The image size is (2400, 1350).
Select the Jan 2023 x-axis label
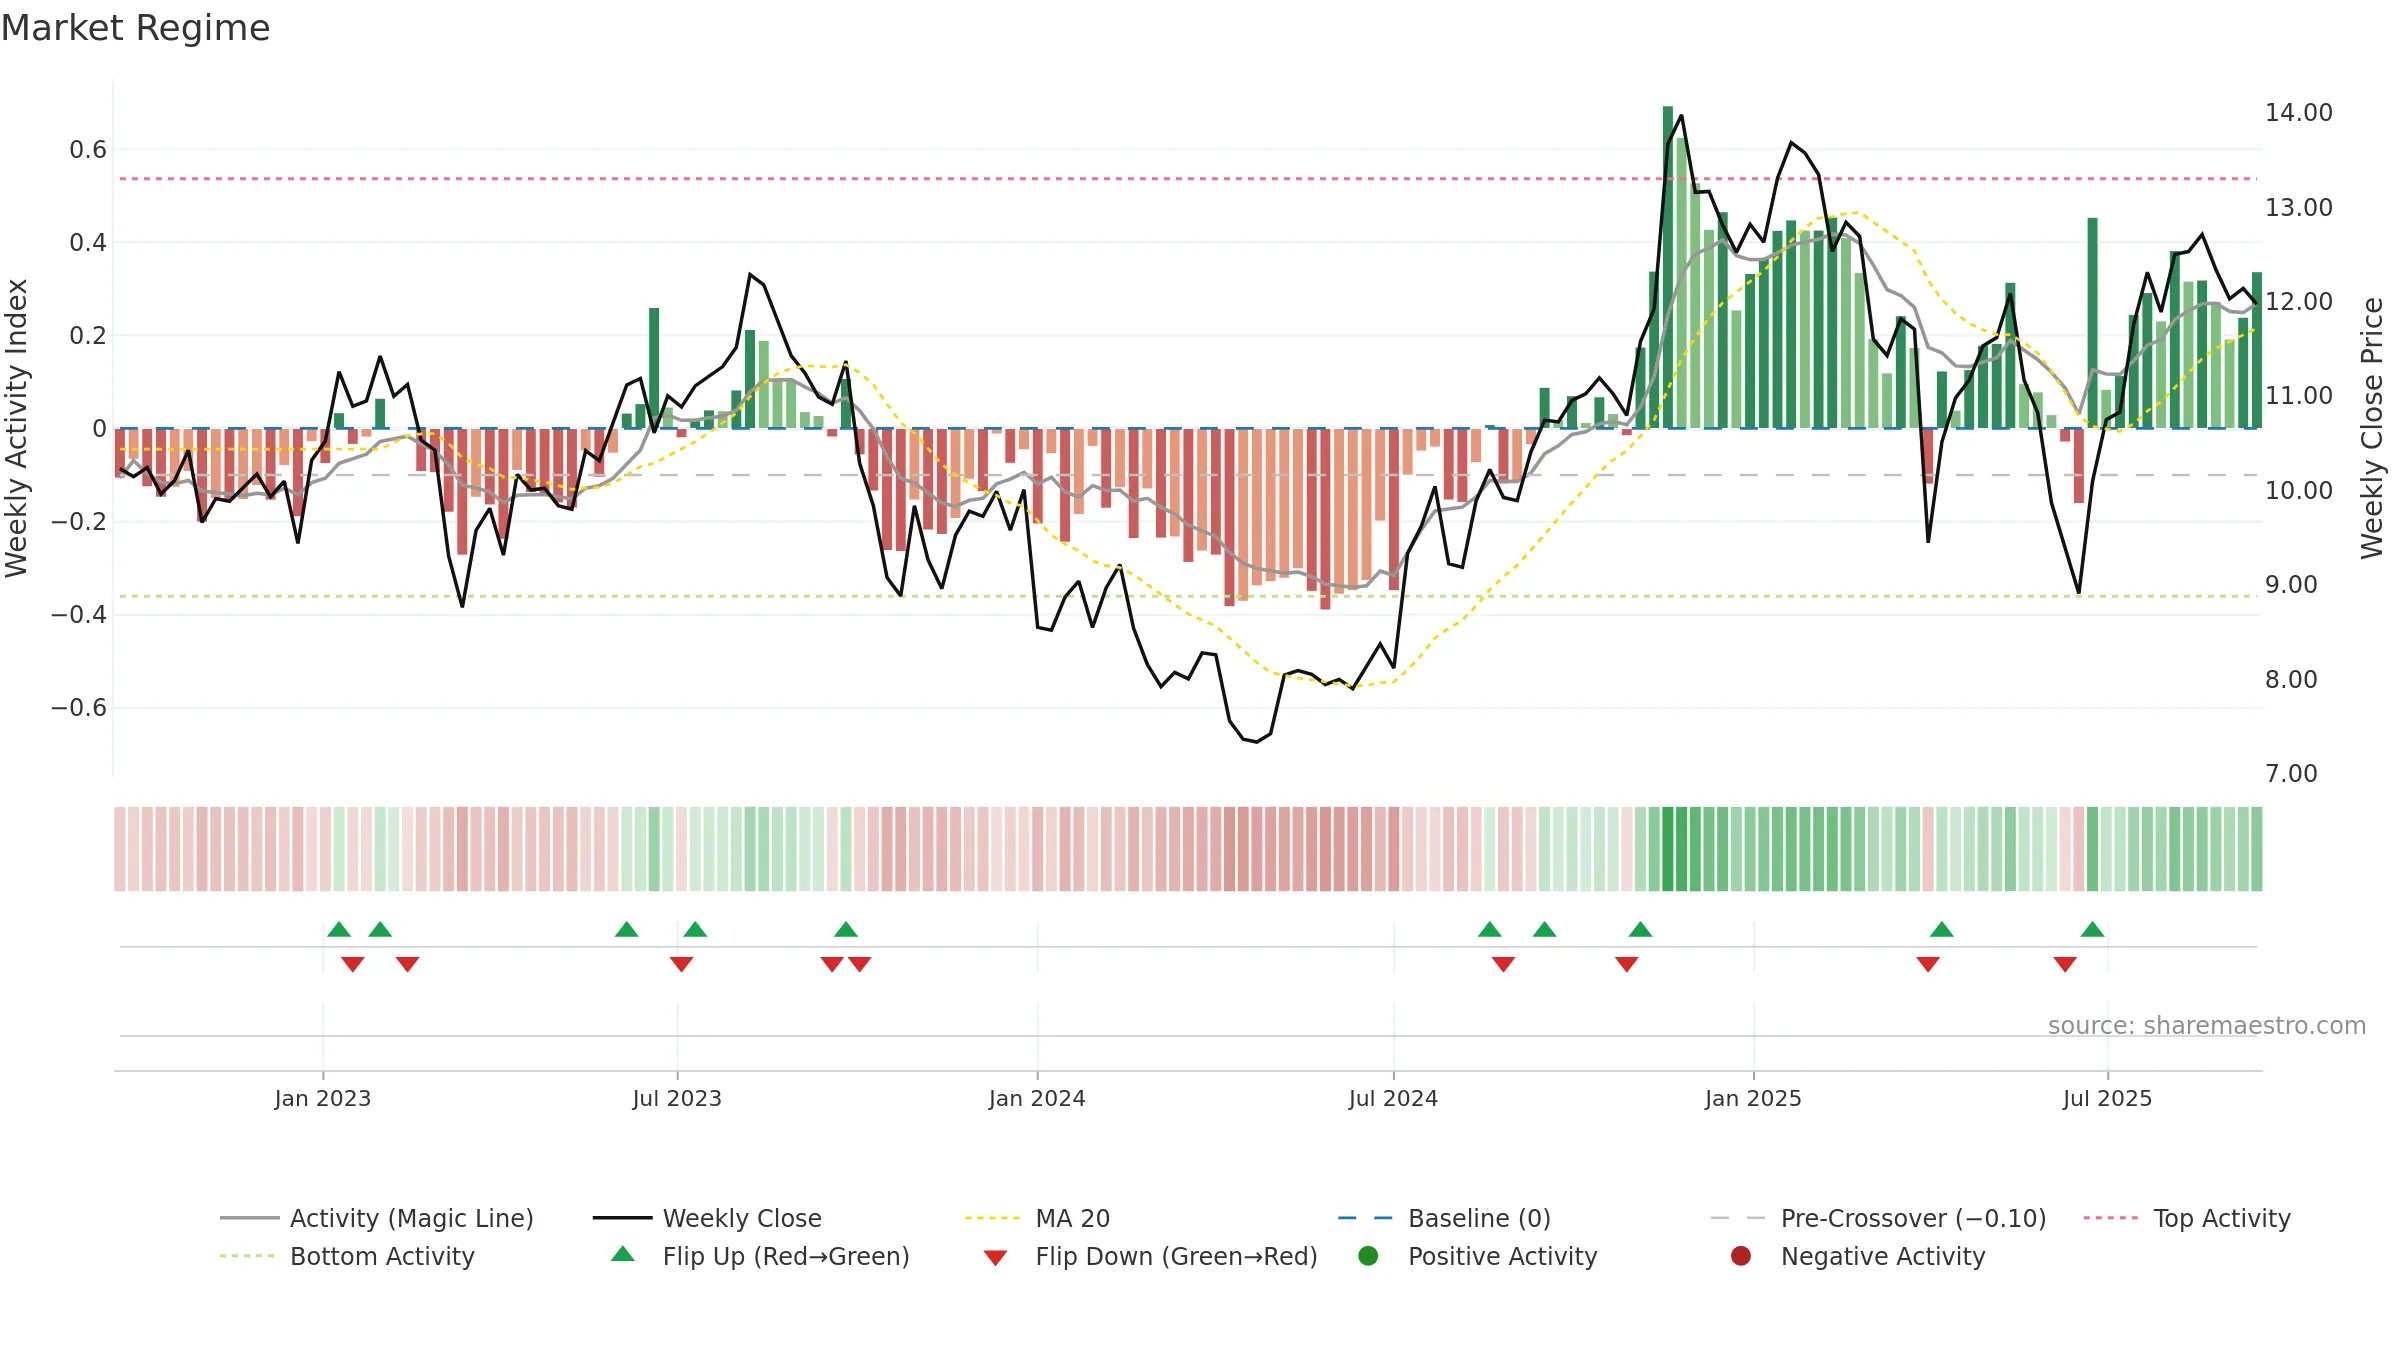(x=323, y=1098)
